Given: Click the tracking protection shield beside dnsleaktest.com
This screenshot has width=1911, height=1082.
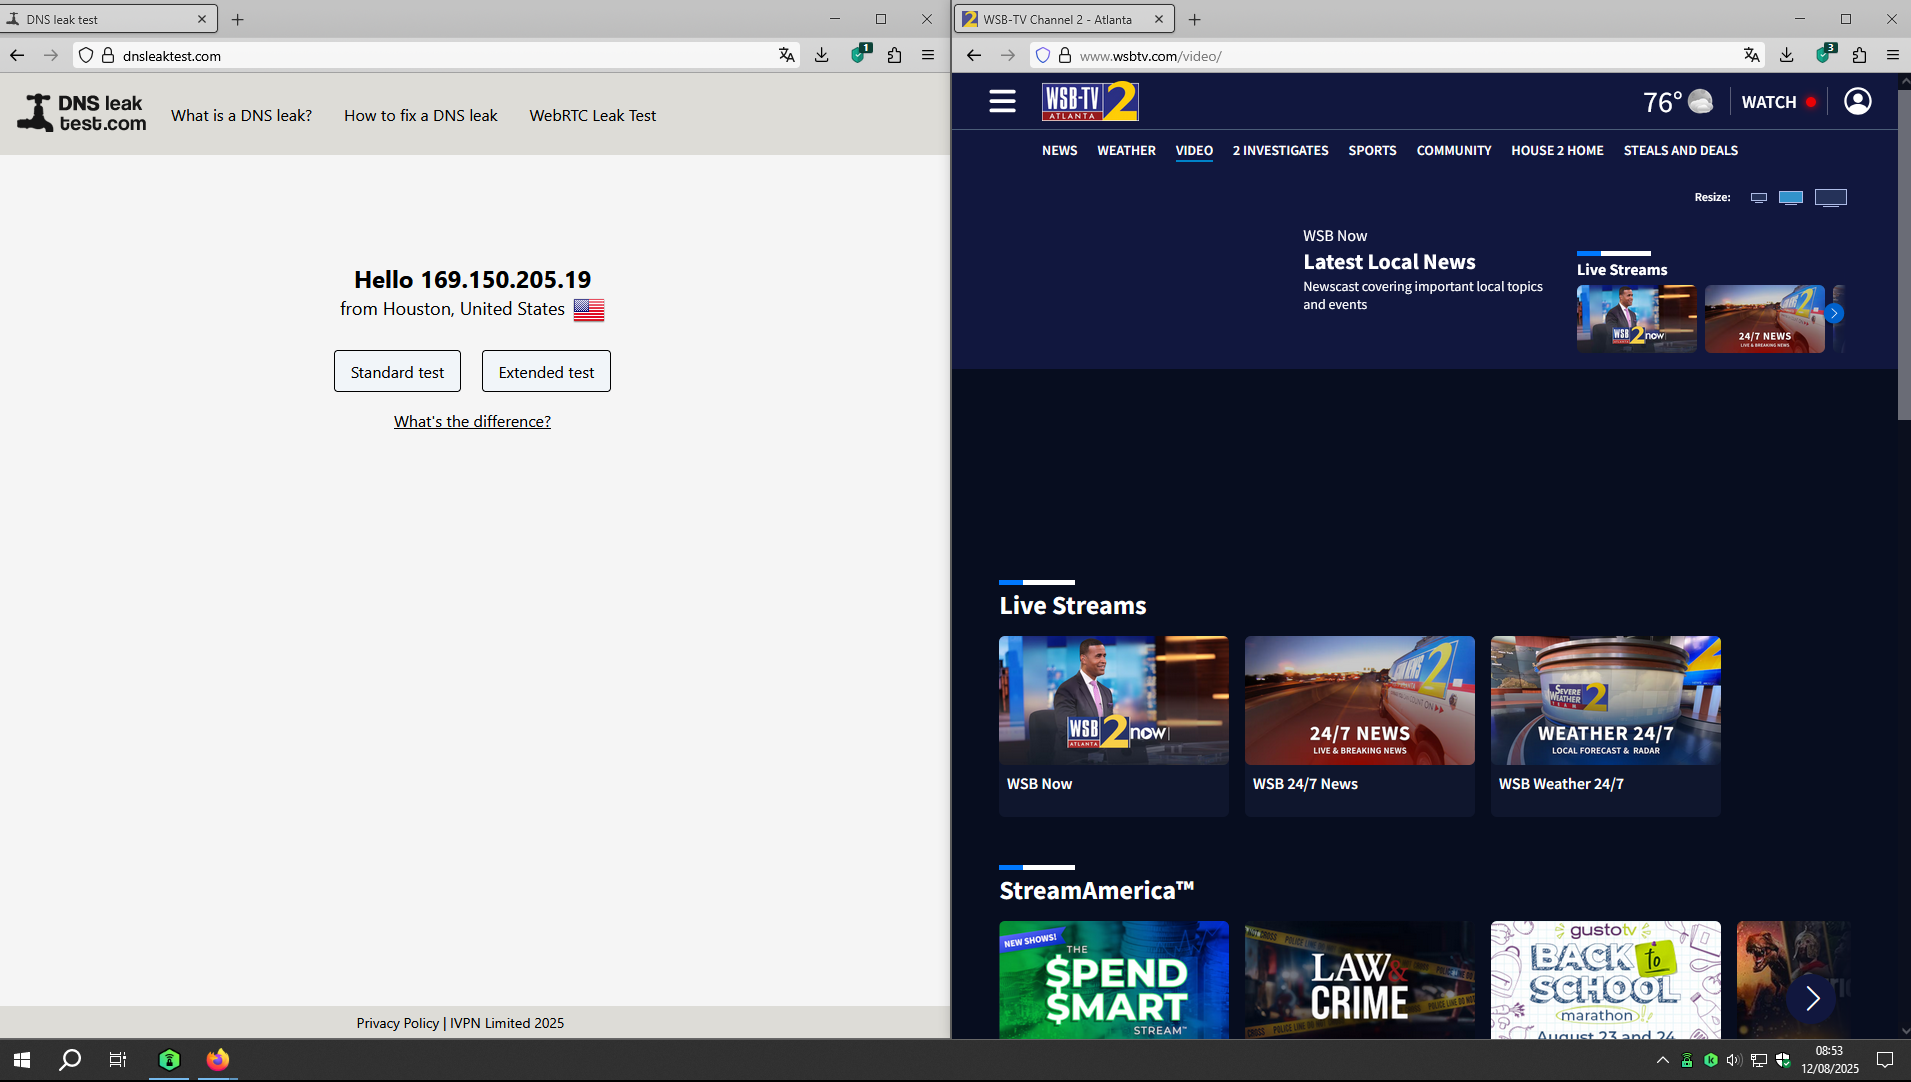Looking at the screenshot, I should (x=86, y=56).
